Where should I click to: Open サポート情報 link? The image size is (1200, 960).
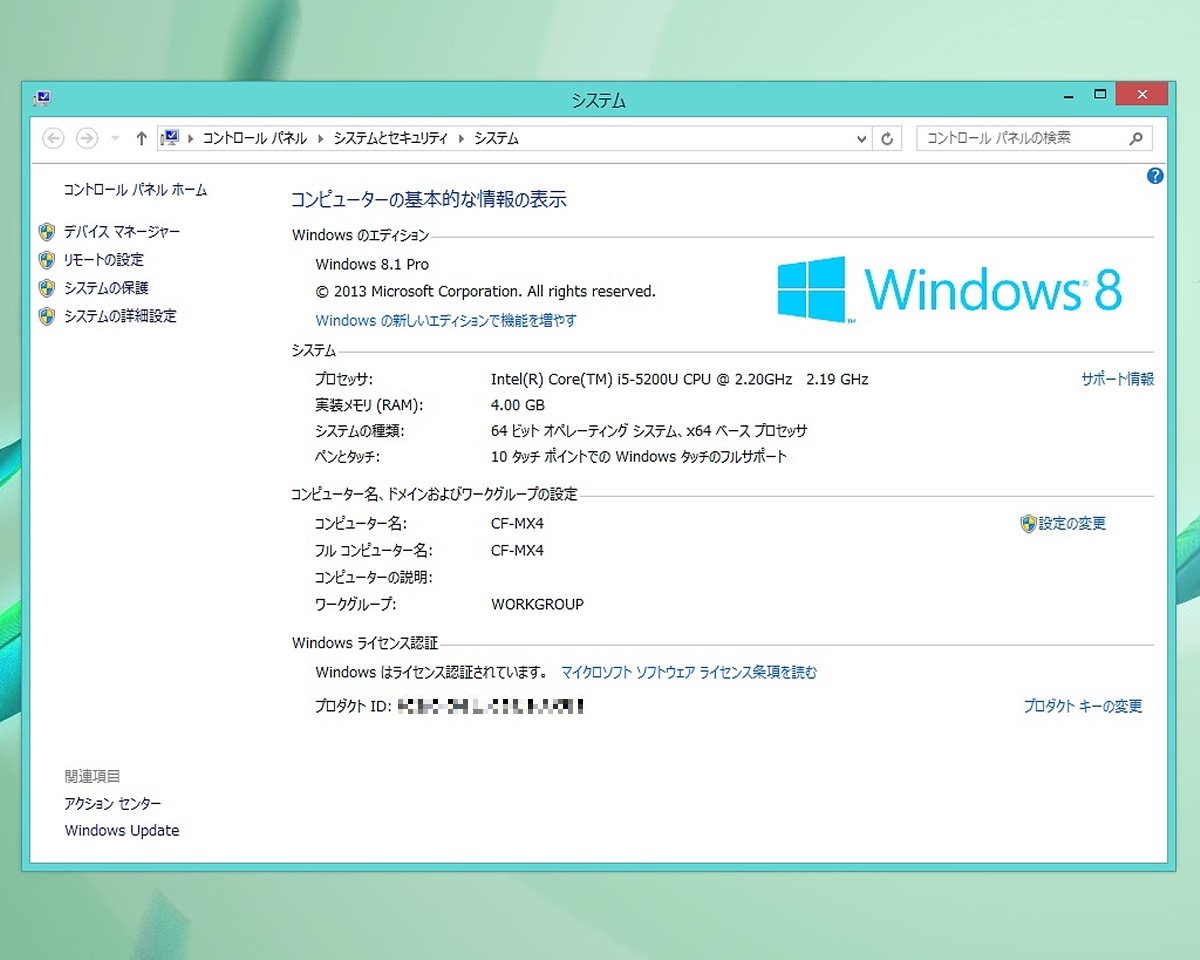1117,379
